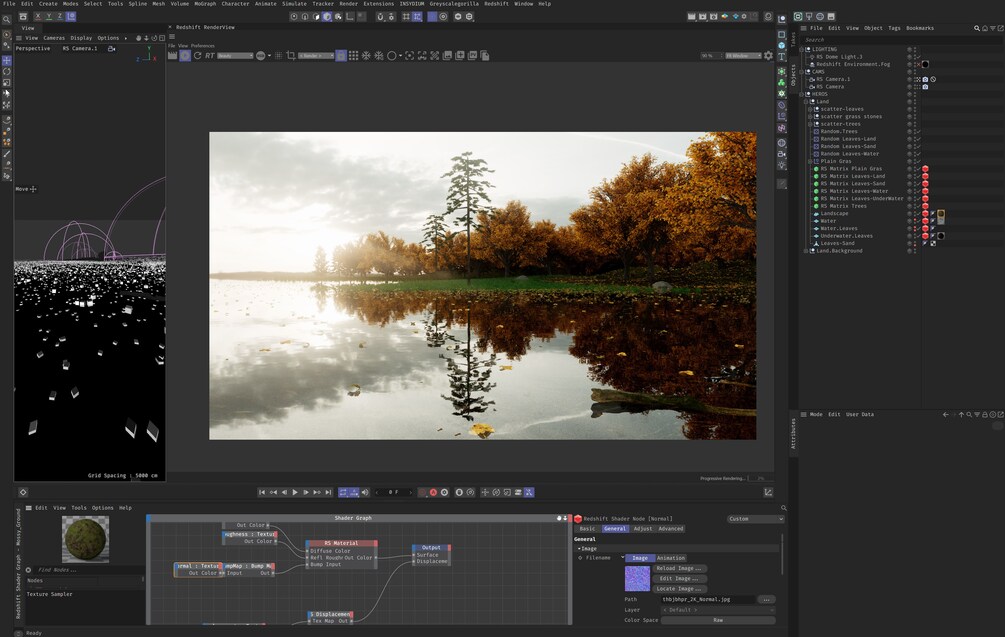Jump to end of animation
Image resolution: width=1005 pixels, height=637 pixels.
328,492
